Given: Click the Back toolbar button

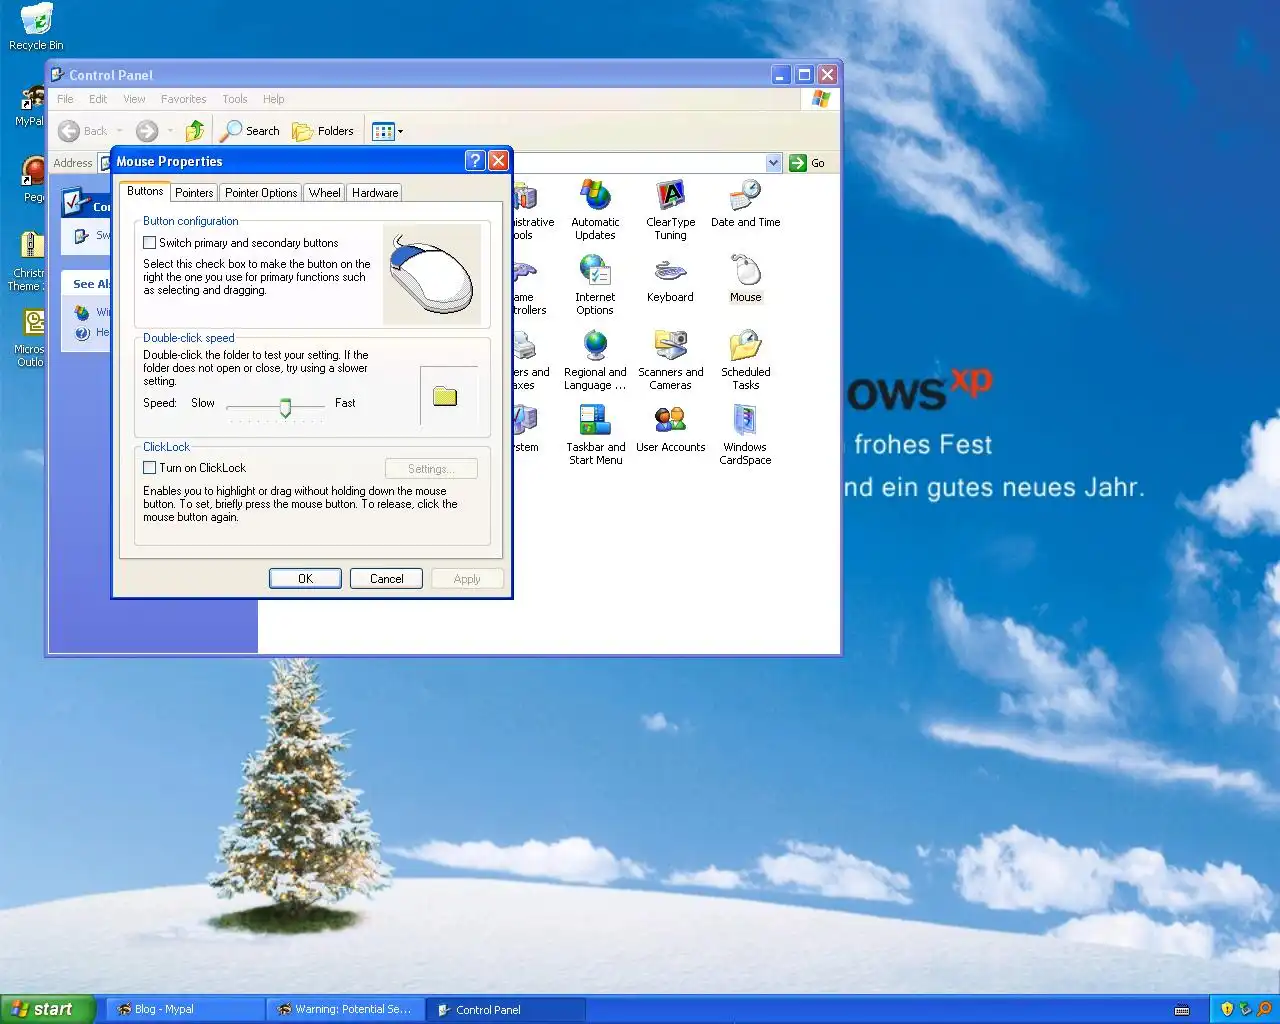Looking at the screenshot, I should [83, 131].
